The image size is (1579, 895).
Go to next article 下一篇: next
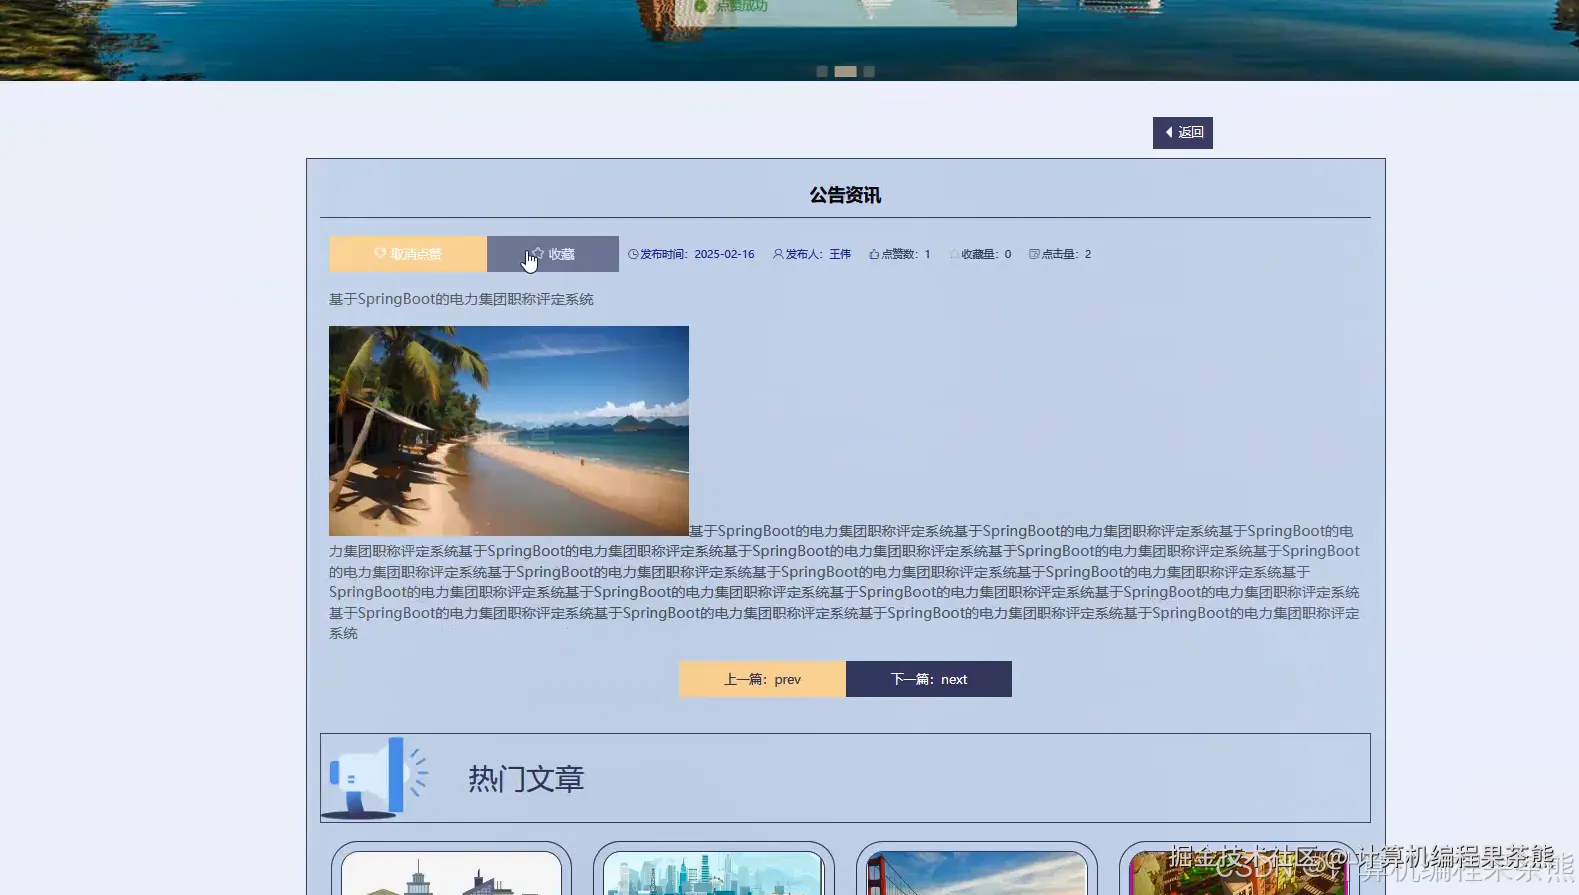click(x=929, y=679)
